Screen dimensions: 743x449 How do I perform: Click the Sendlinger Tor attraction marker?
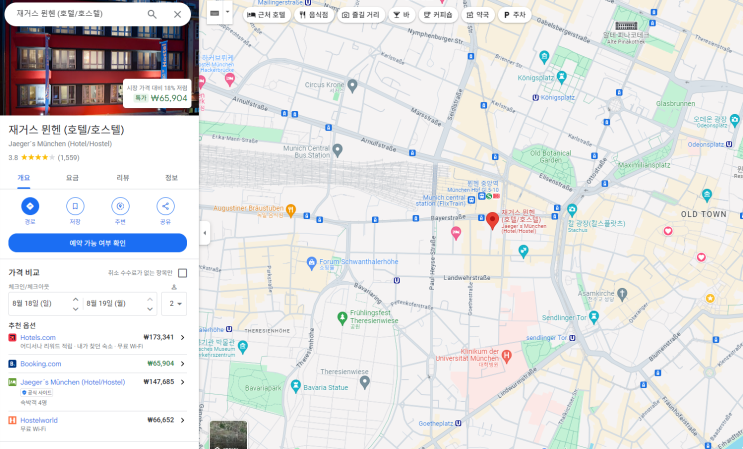point(594,317)
